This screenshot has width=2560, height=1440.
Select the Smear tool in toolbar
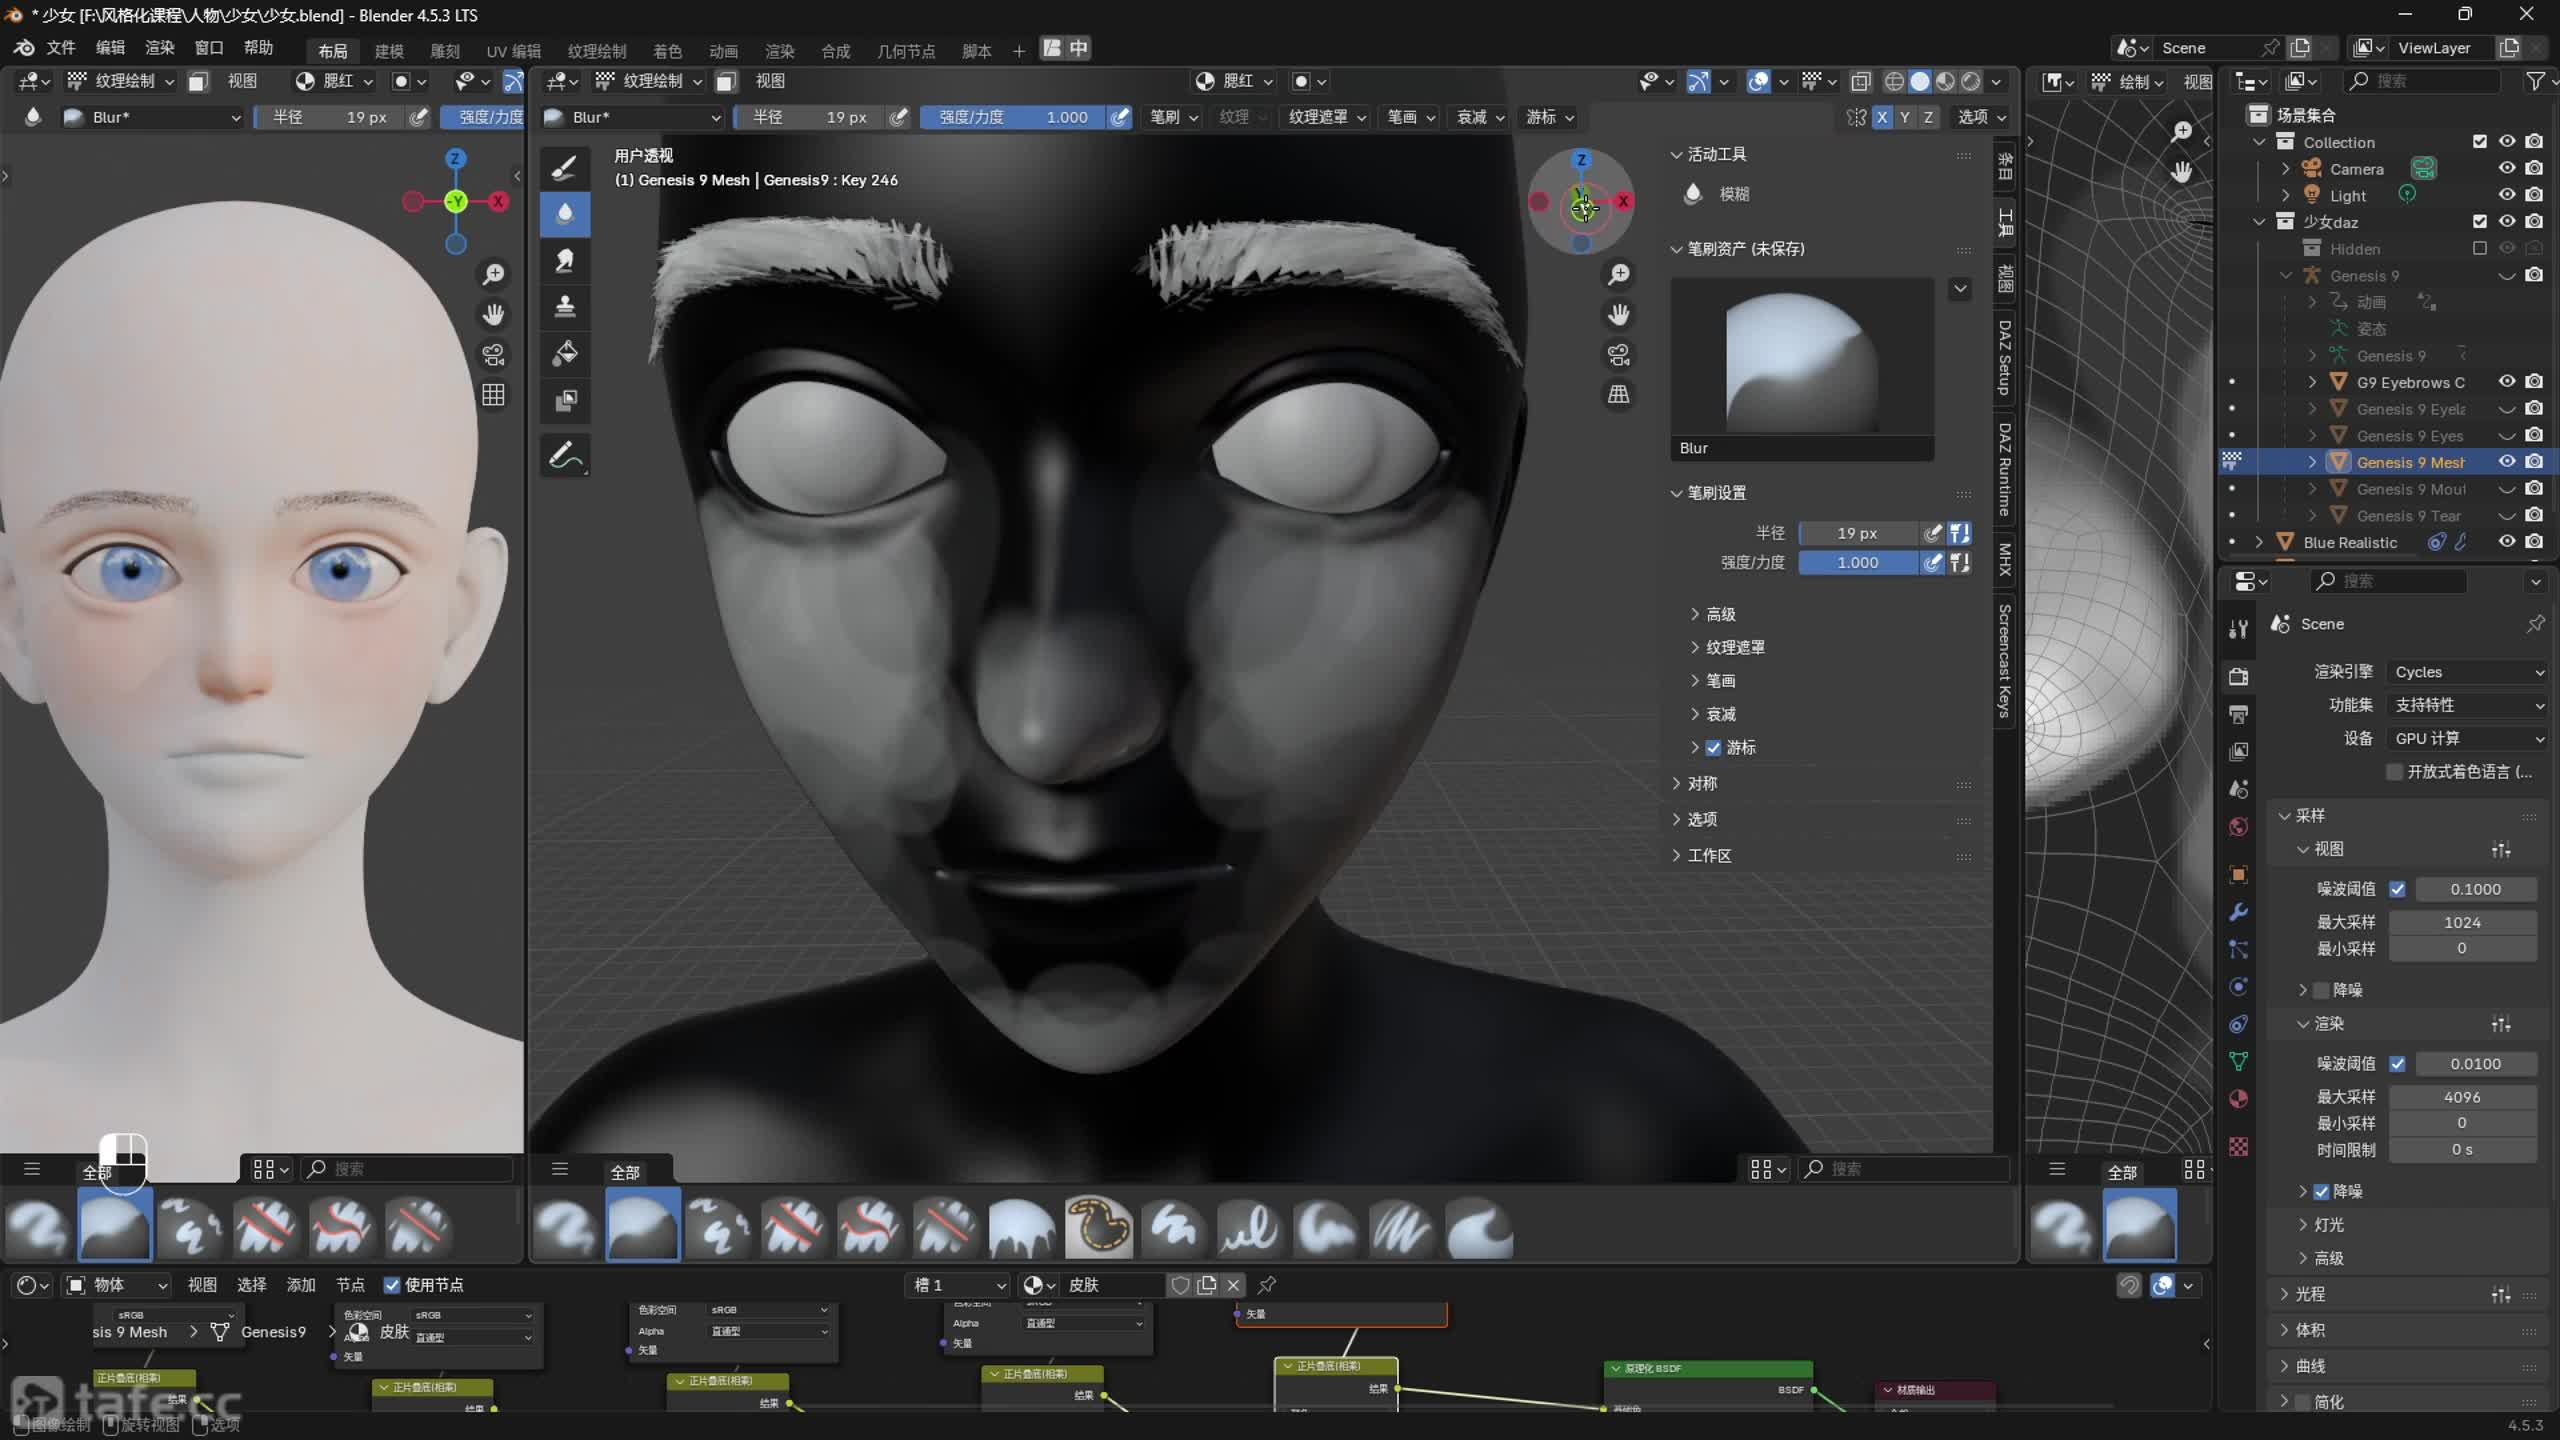coord(565,260)
